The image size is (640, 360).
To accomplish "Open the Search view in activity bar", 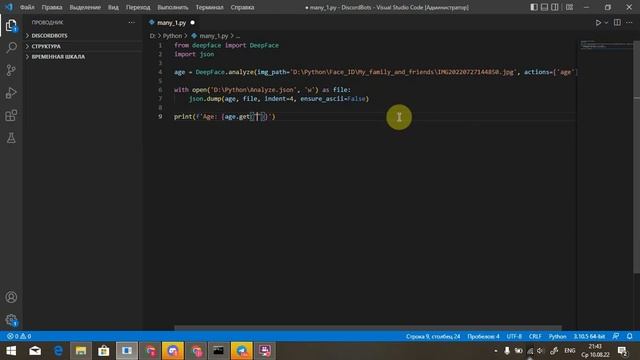I will point(11,48).
